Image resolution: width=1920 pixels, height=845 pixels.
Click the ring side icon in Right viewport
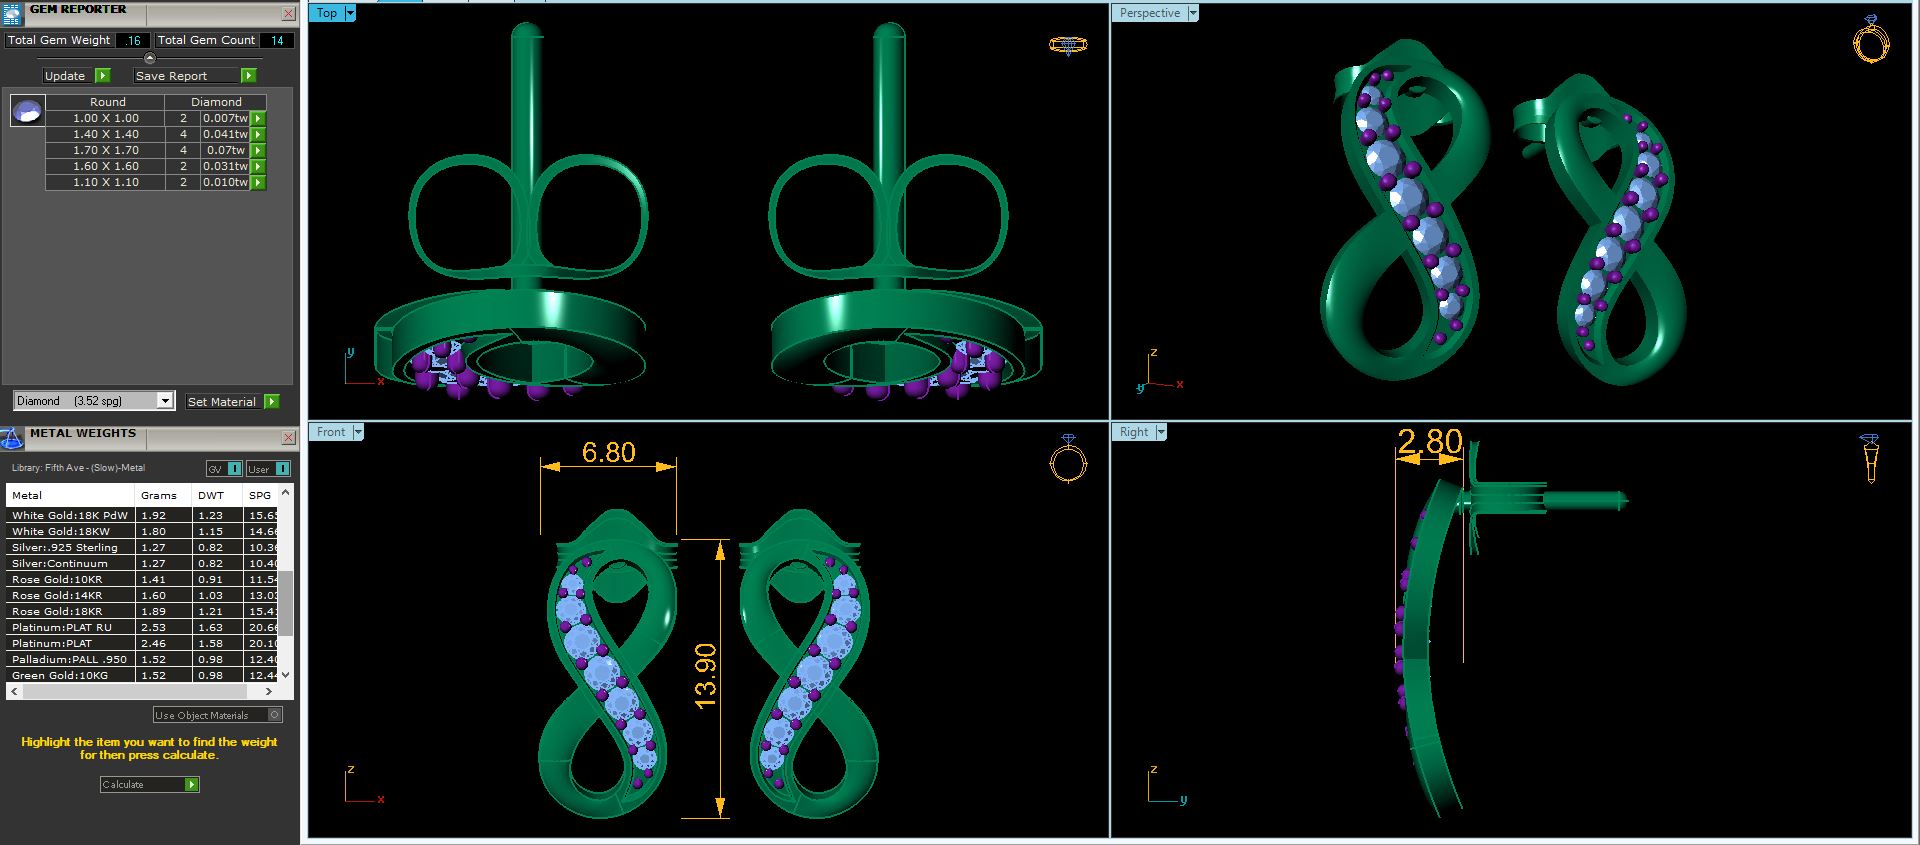(x=1869, y=459)
